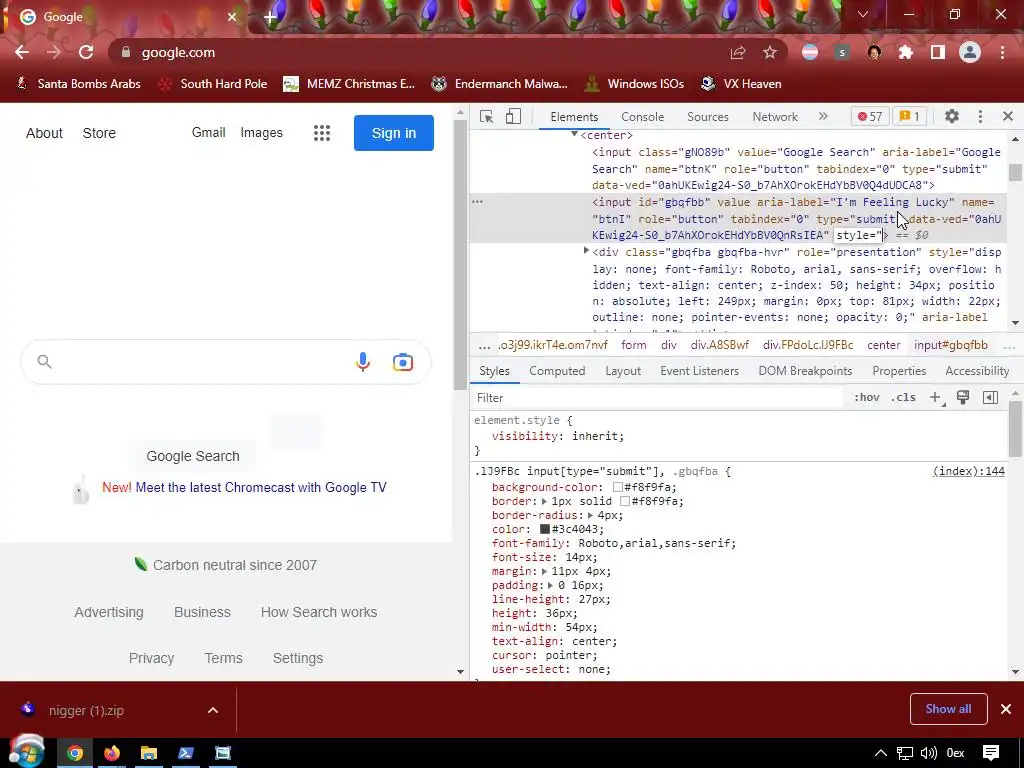The height and width of the screenshot is (768, 1024).
Task: Toggle the Chrome side panel icon
Action: 938,52
